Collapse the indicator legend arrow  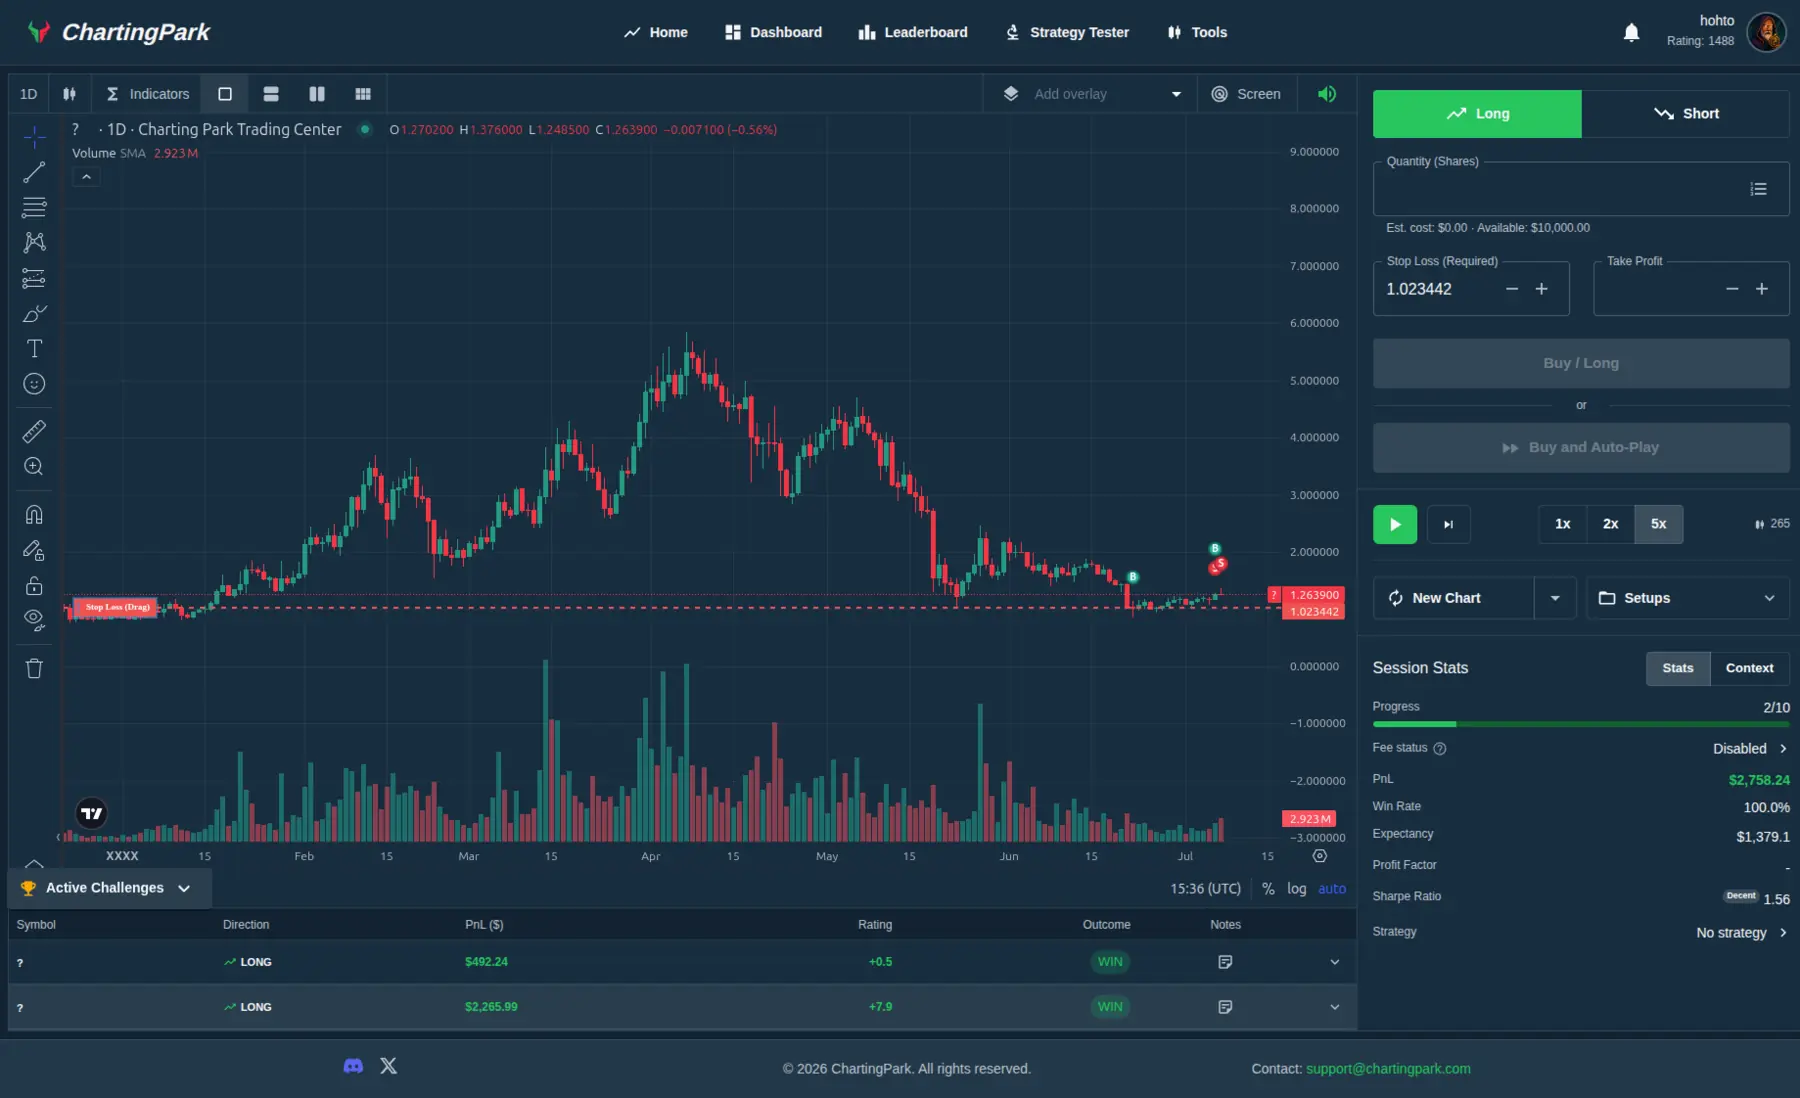coord(86,177)
